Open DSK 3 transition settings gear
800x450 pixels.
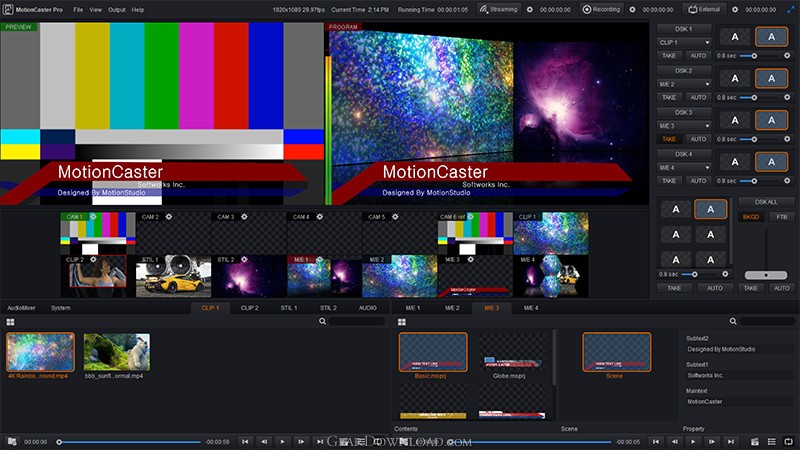click(x=787, y=139)
